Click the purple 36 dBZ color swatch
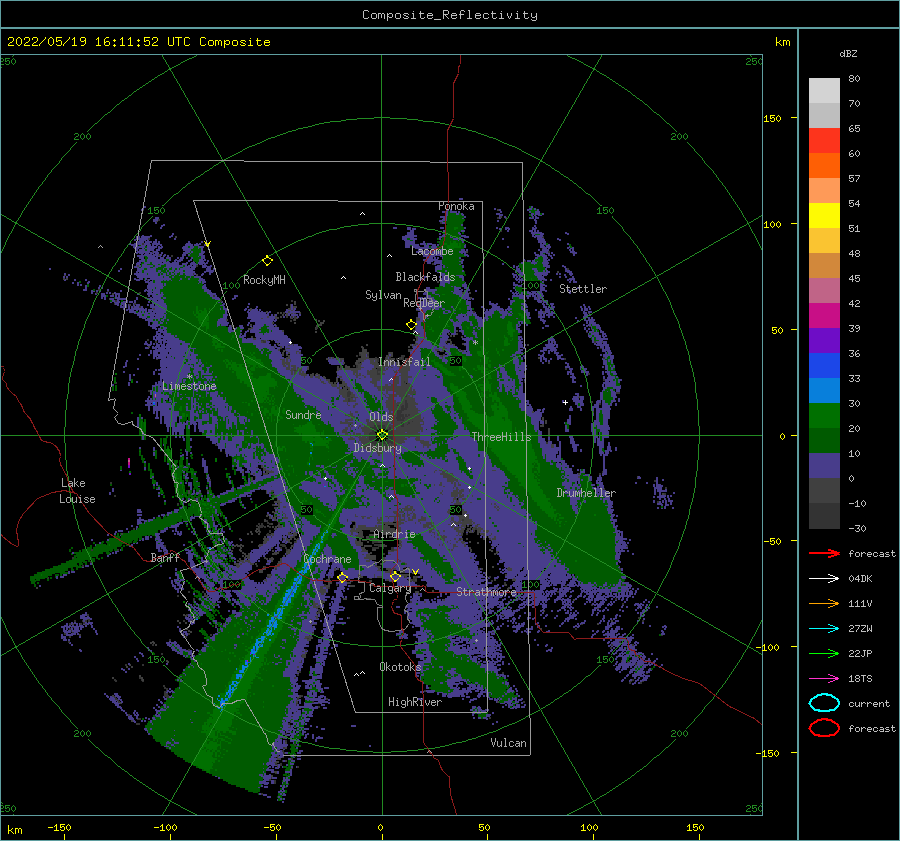 (x=824, y=340)
